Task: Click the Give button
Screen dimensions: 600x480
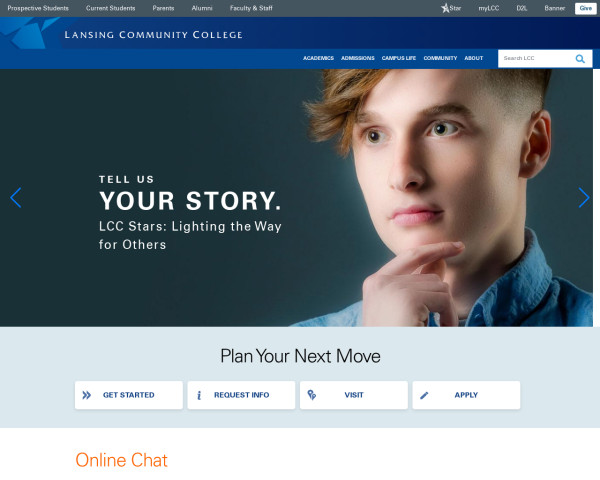Action: point(585,8)
